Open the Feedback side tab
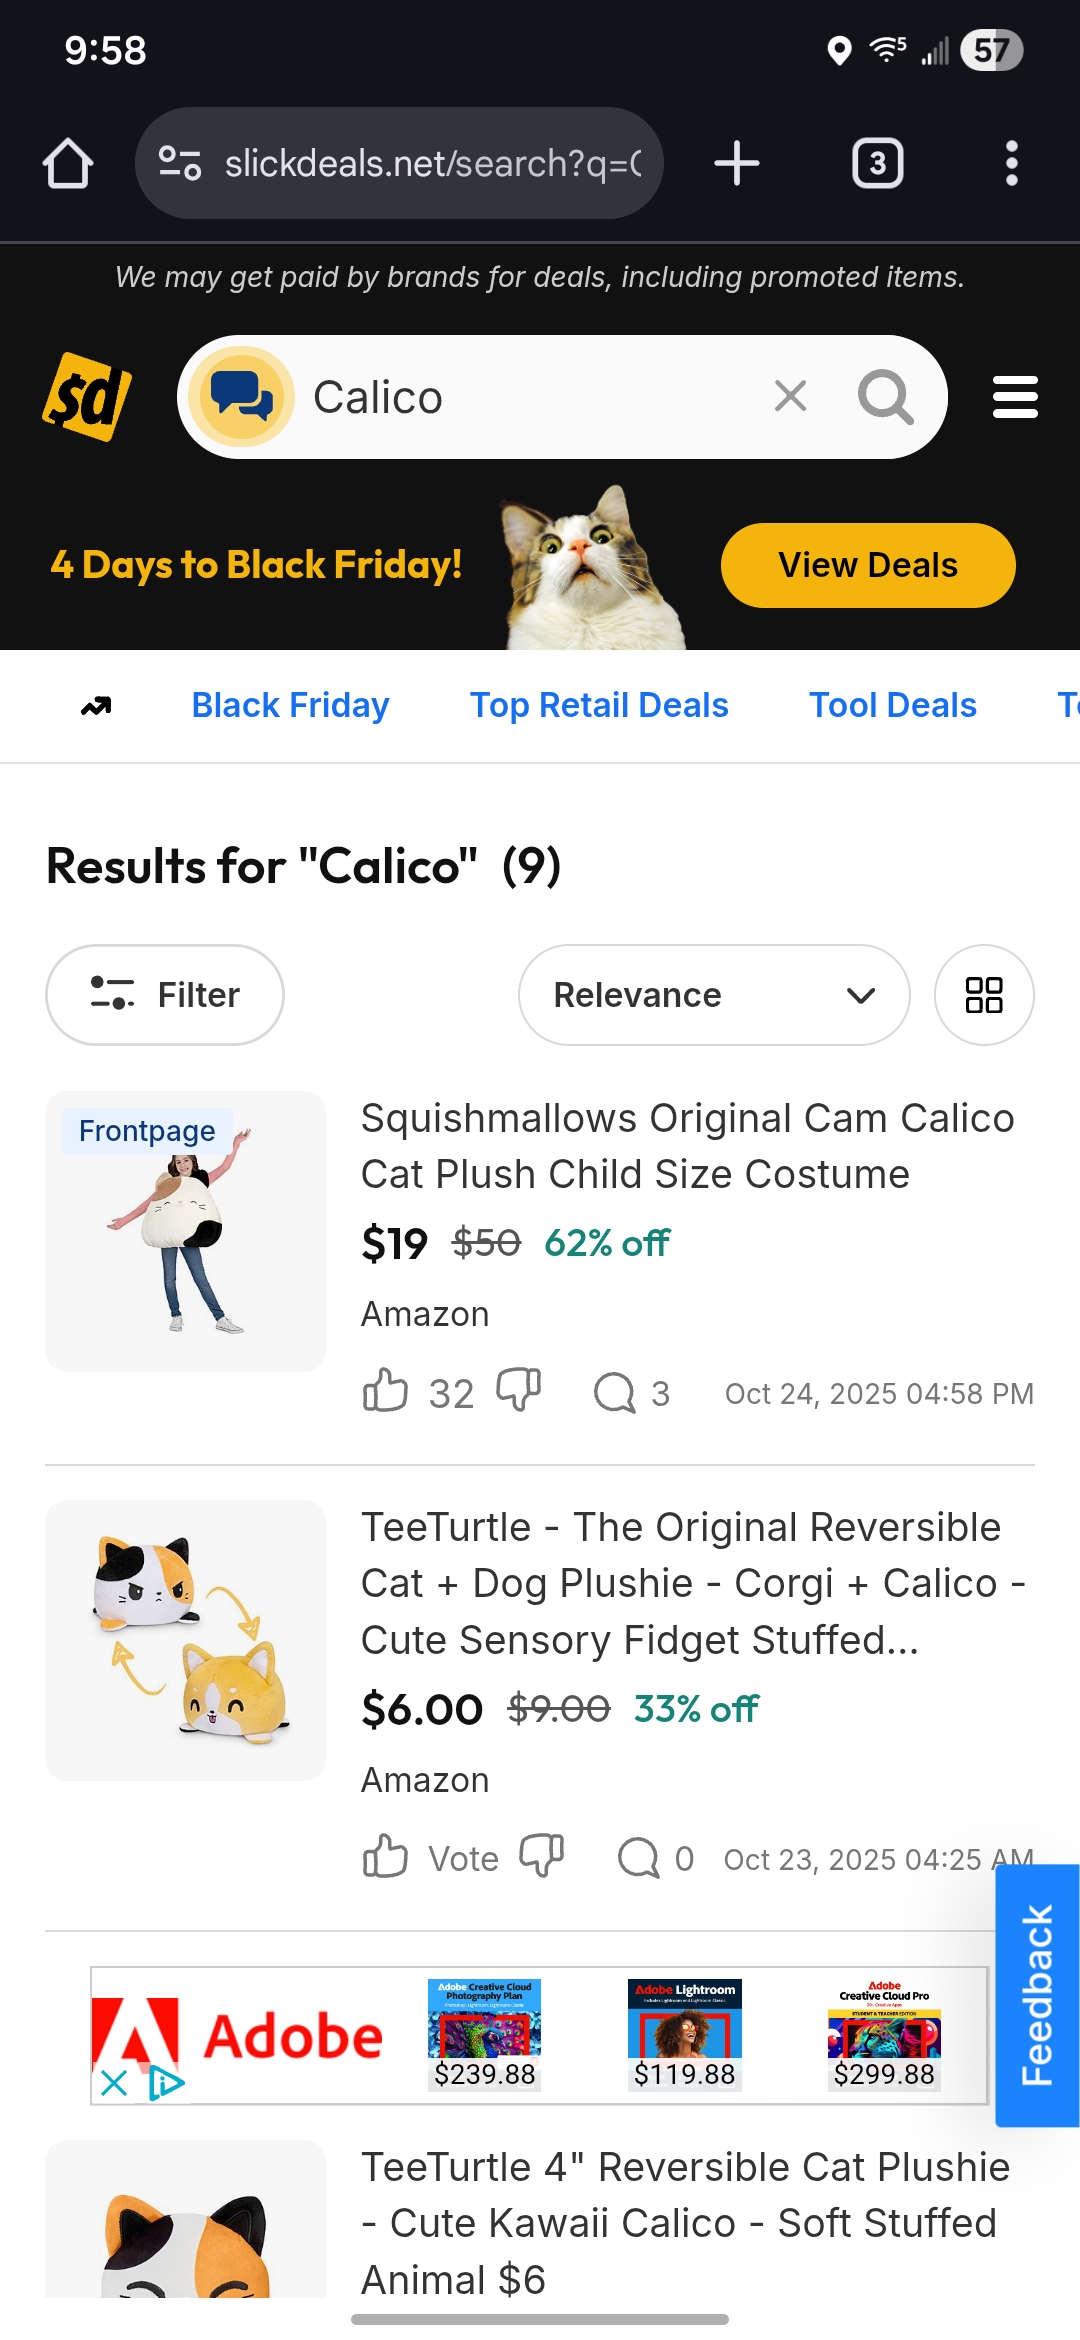The height and width of the screenshot is (2340, 1080). [x=1037, y=1995]
